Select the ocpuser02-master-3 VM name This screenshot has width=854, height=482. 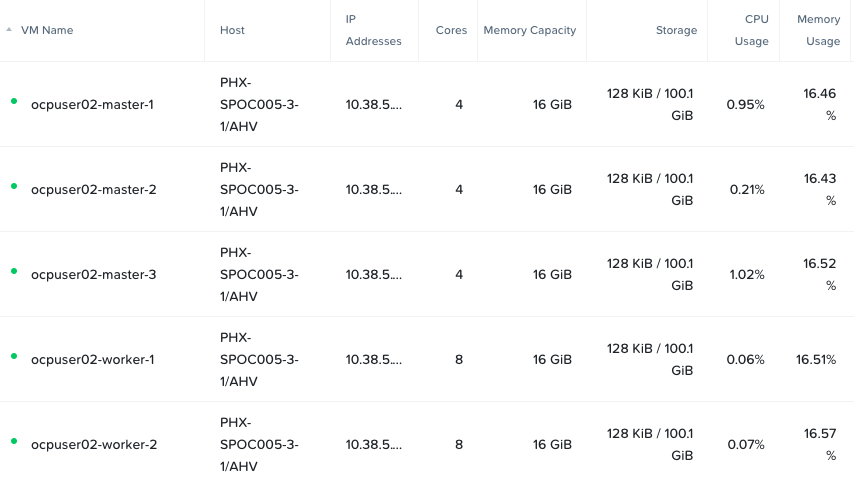pyautogui.click(x=93, y=274)
